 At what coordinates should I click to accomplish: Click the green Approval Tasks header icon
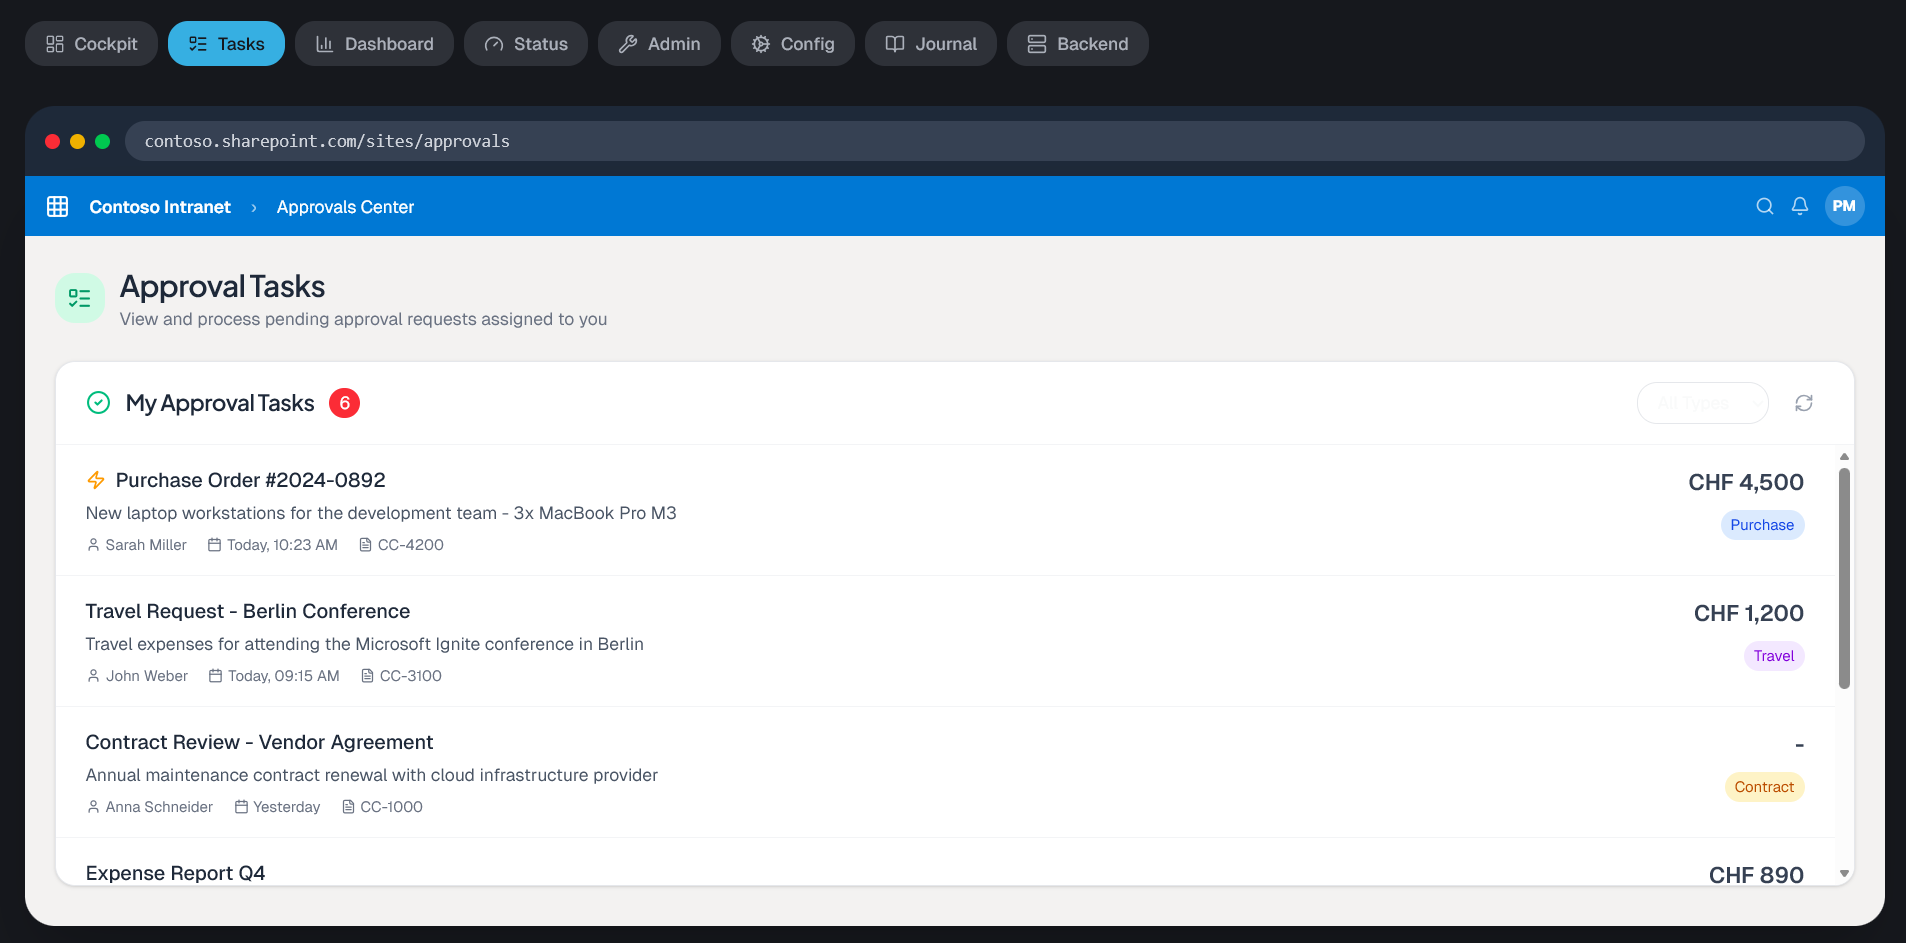point(79,297)
